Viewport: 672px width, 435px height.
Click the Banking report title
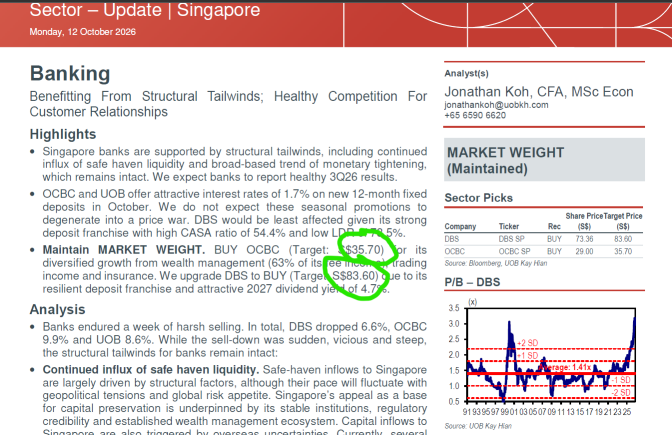(x=70, y=73)
